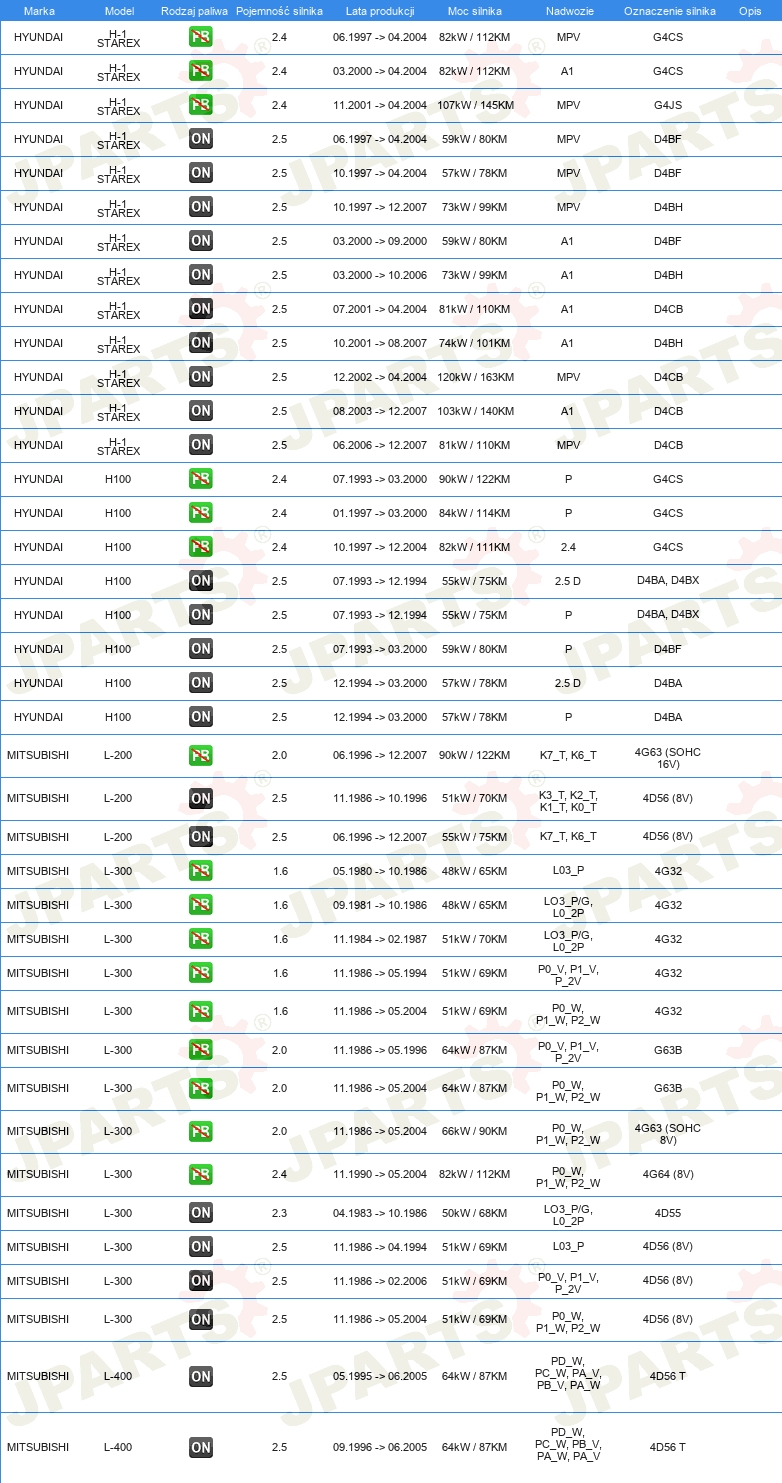Click the ON diesel icon in the 103kW / 140KM row
This screenshot has height=1483, width=782.
point(201,411)
